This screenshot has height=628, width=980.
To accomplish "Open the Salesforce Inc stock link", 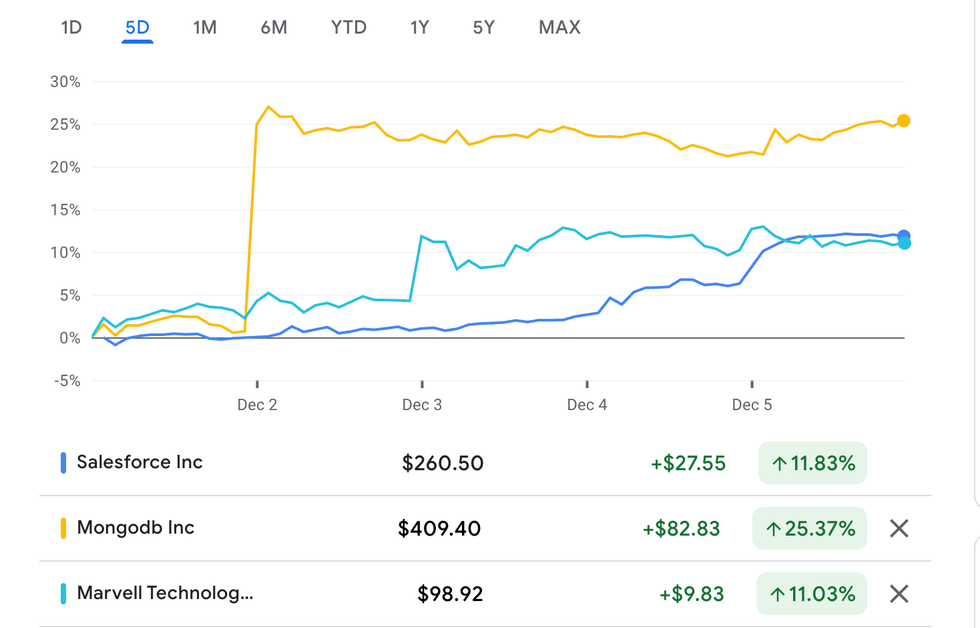I will (140, 462).
